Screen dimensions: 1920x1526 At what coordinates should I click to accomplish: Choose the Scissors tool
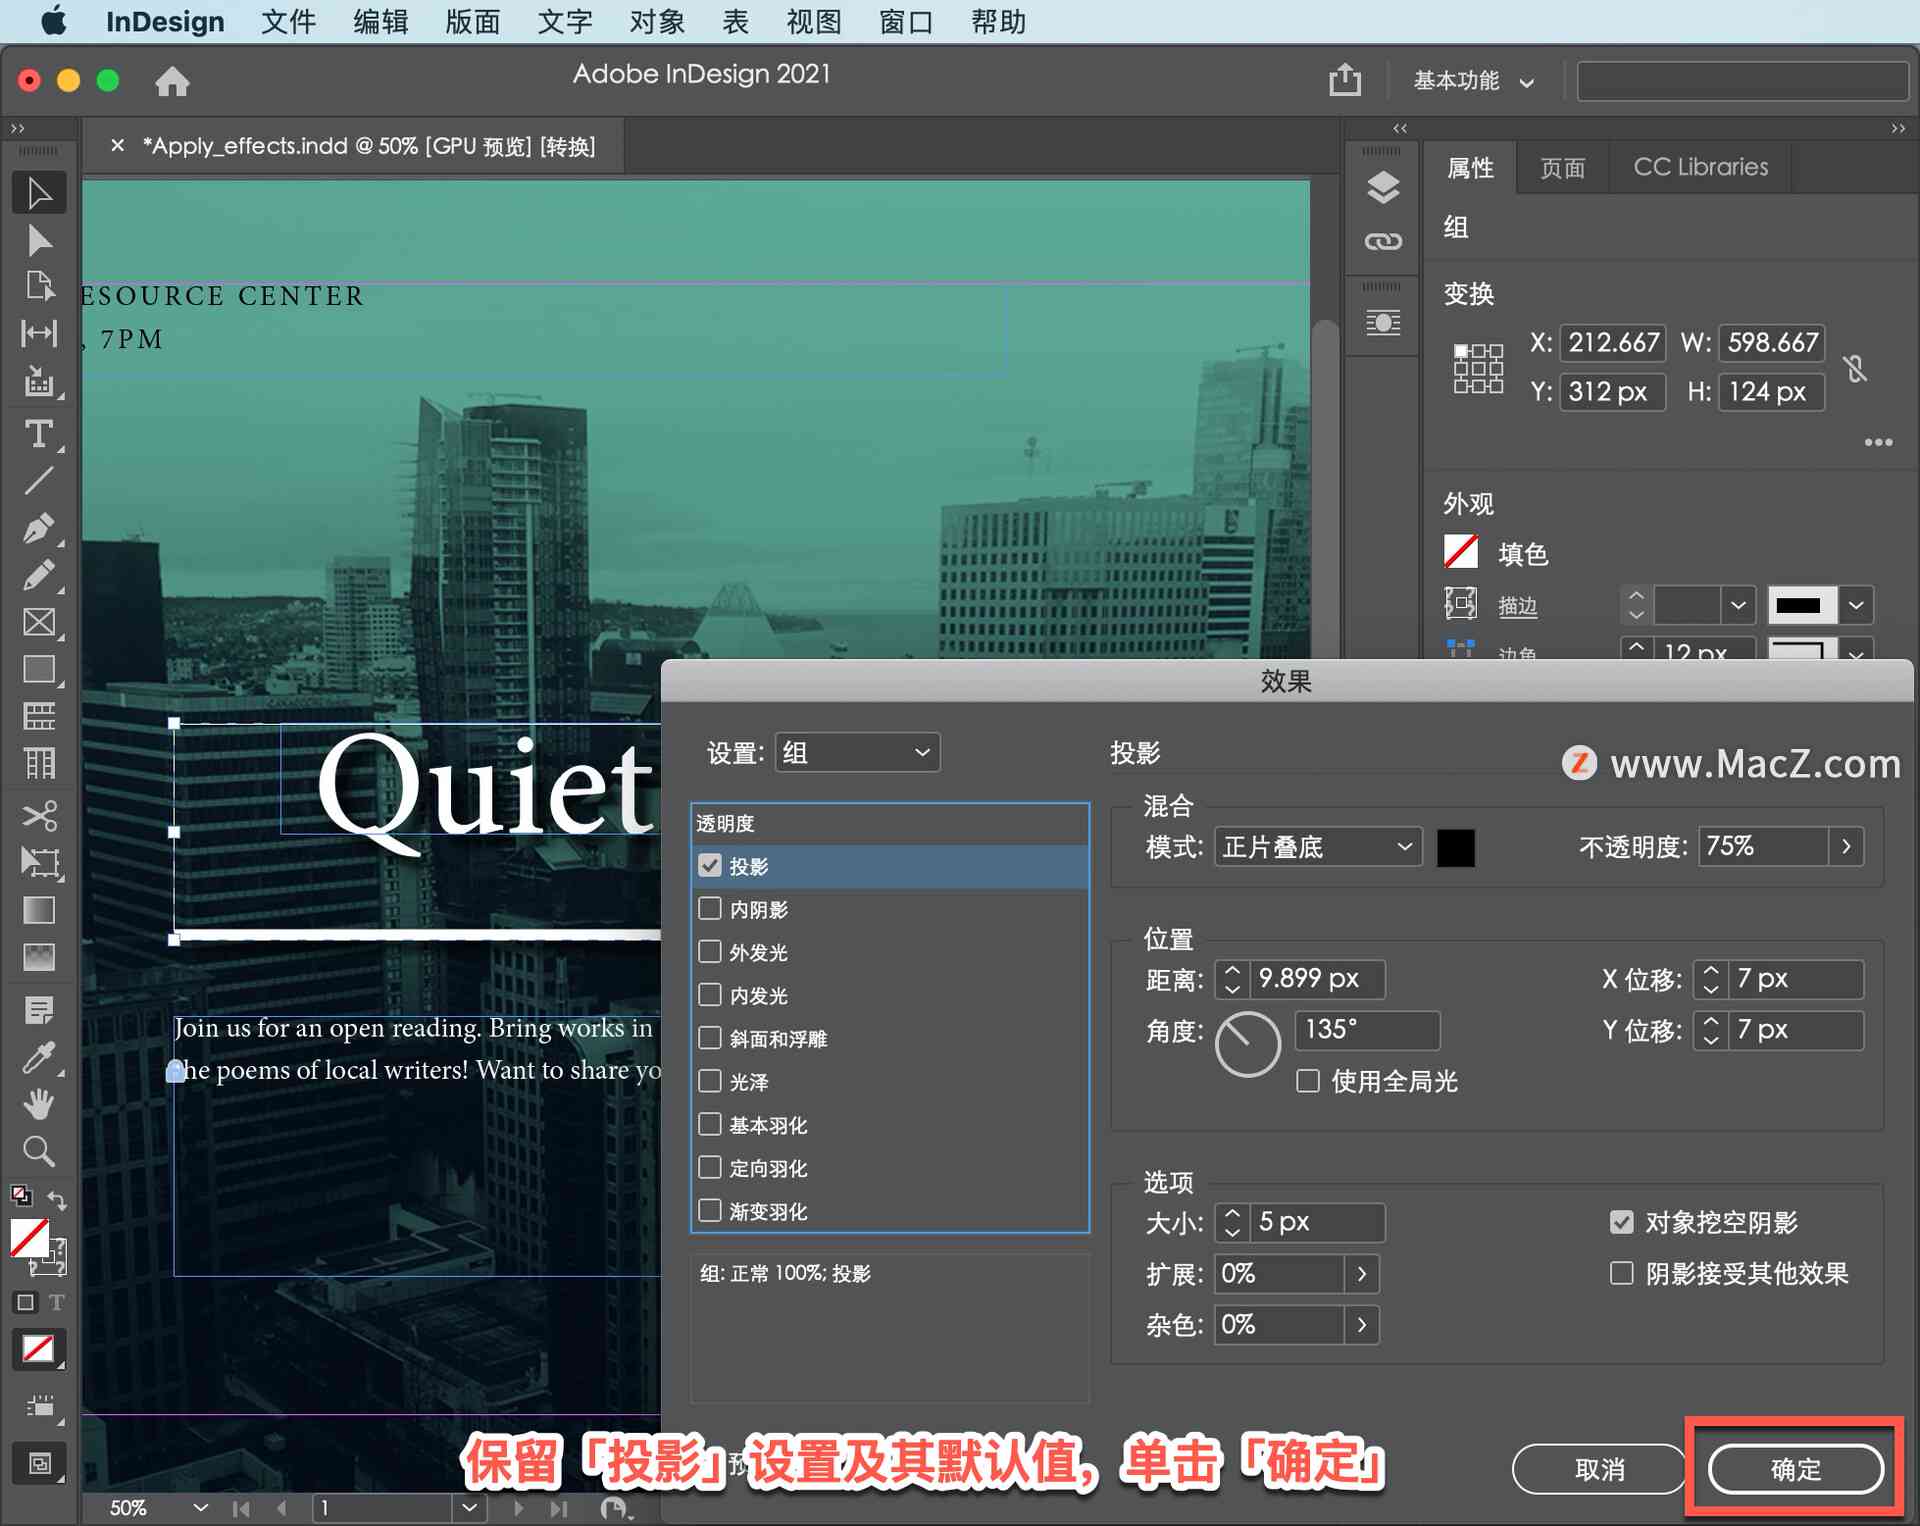point(39,815)
